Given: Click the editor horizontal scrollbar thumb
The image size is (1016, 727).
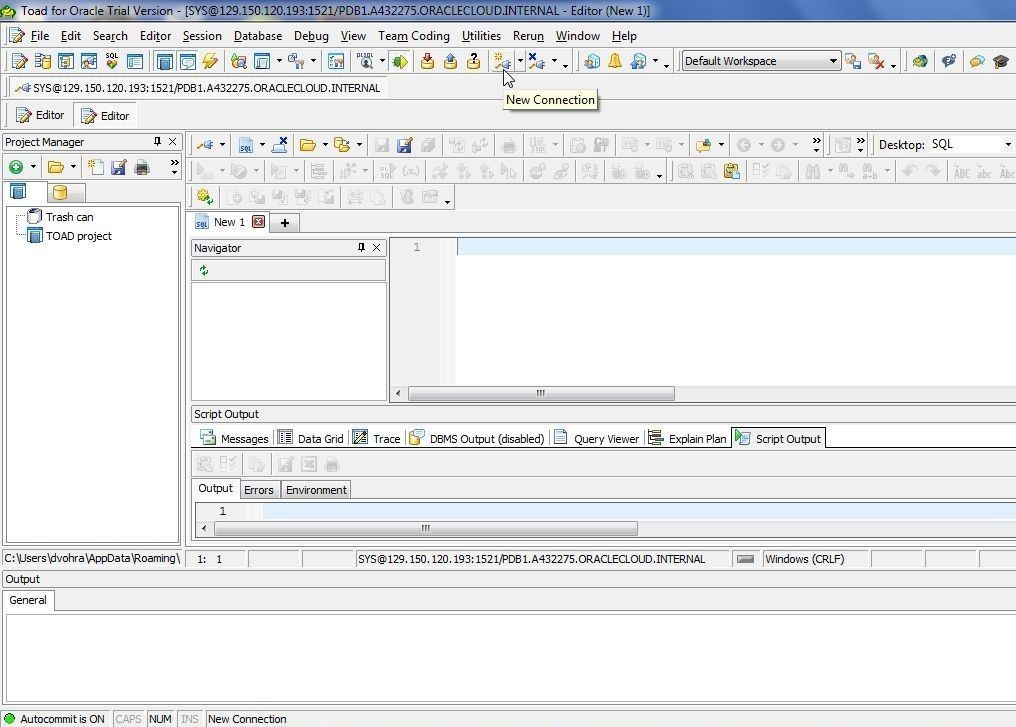Looking at the screenshot, I should [541, 393].
